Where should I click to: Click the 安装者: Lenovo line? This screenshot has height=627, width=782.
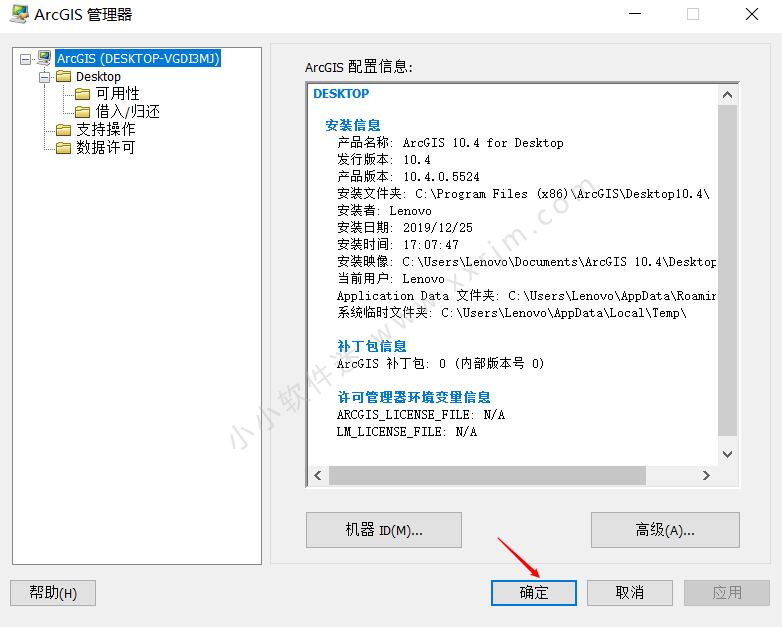(x=385, y=210)
